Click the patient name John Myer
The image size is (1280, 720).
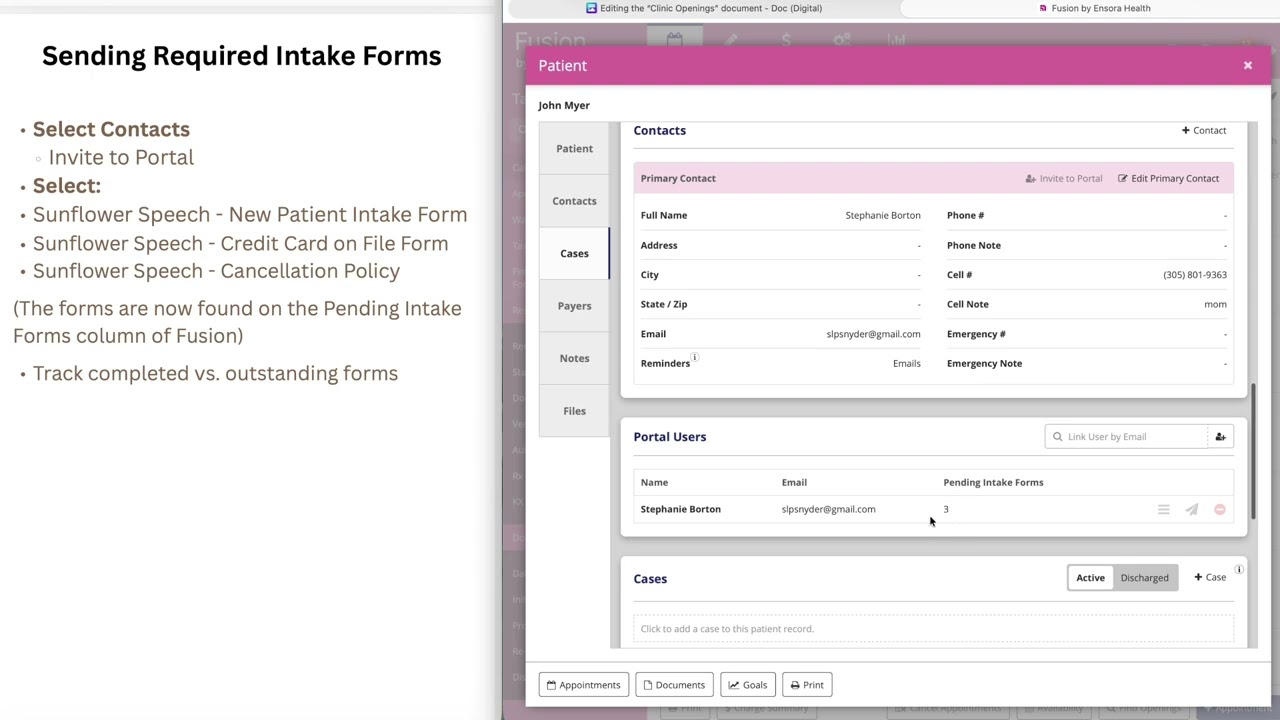564,105
